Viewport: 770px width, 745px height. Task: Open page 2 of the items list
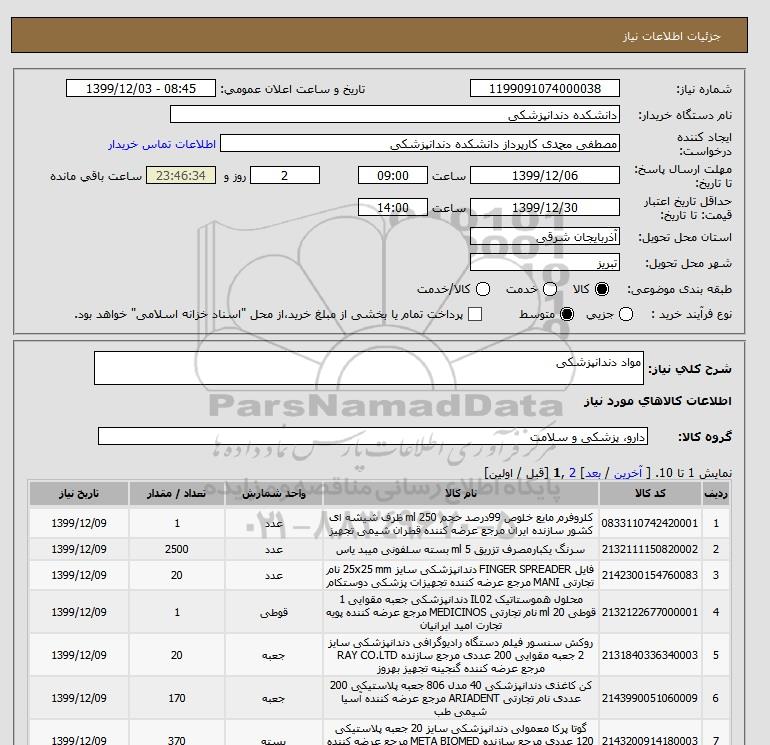[572, 473]
